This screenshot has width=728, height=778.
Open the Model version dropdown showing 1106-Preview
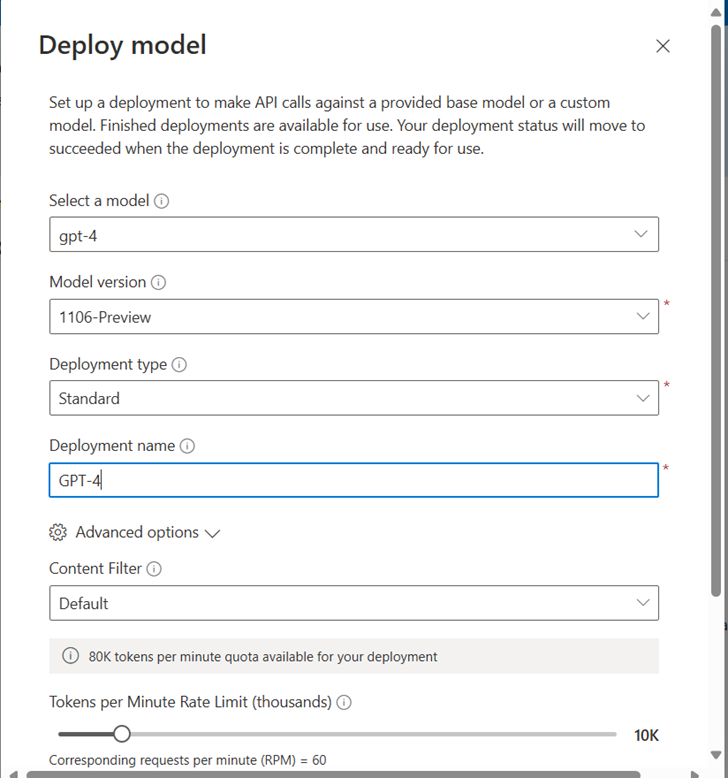click(353, 317)
